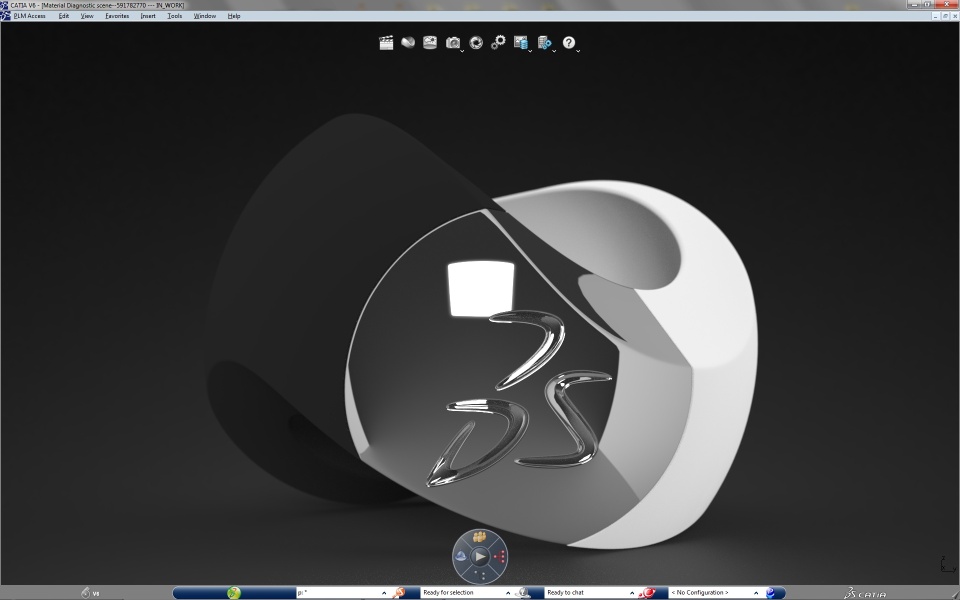Click the blue globe icon in status bar
960x600 pixels.
771,593
